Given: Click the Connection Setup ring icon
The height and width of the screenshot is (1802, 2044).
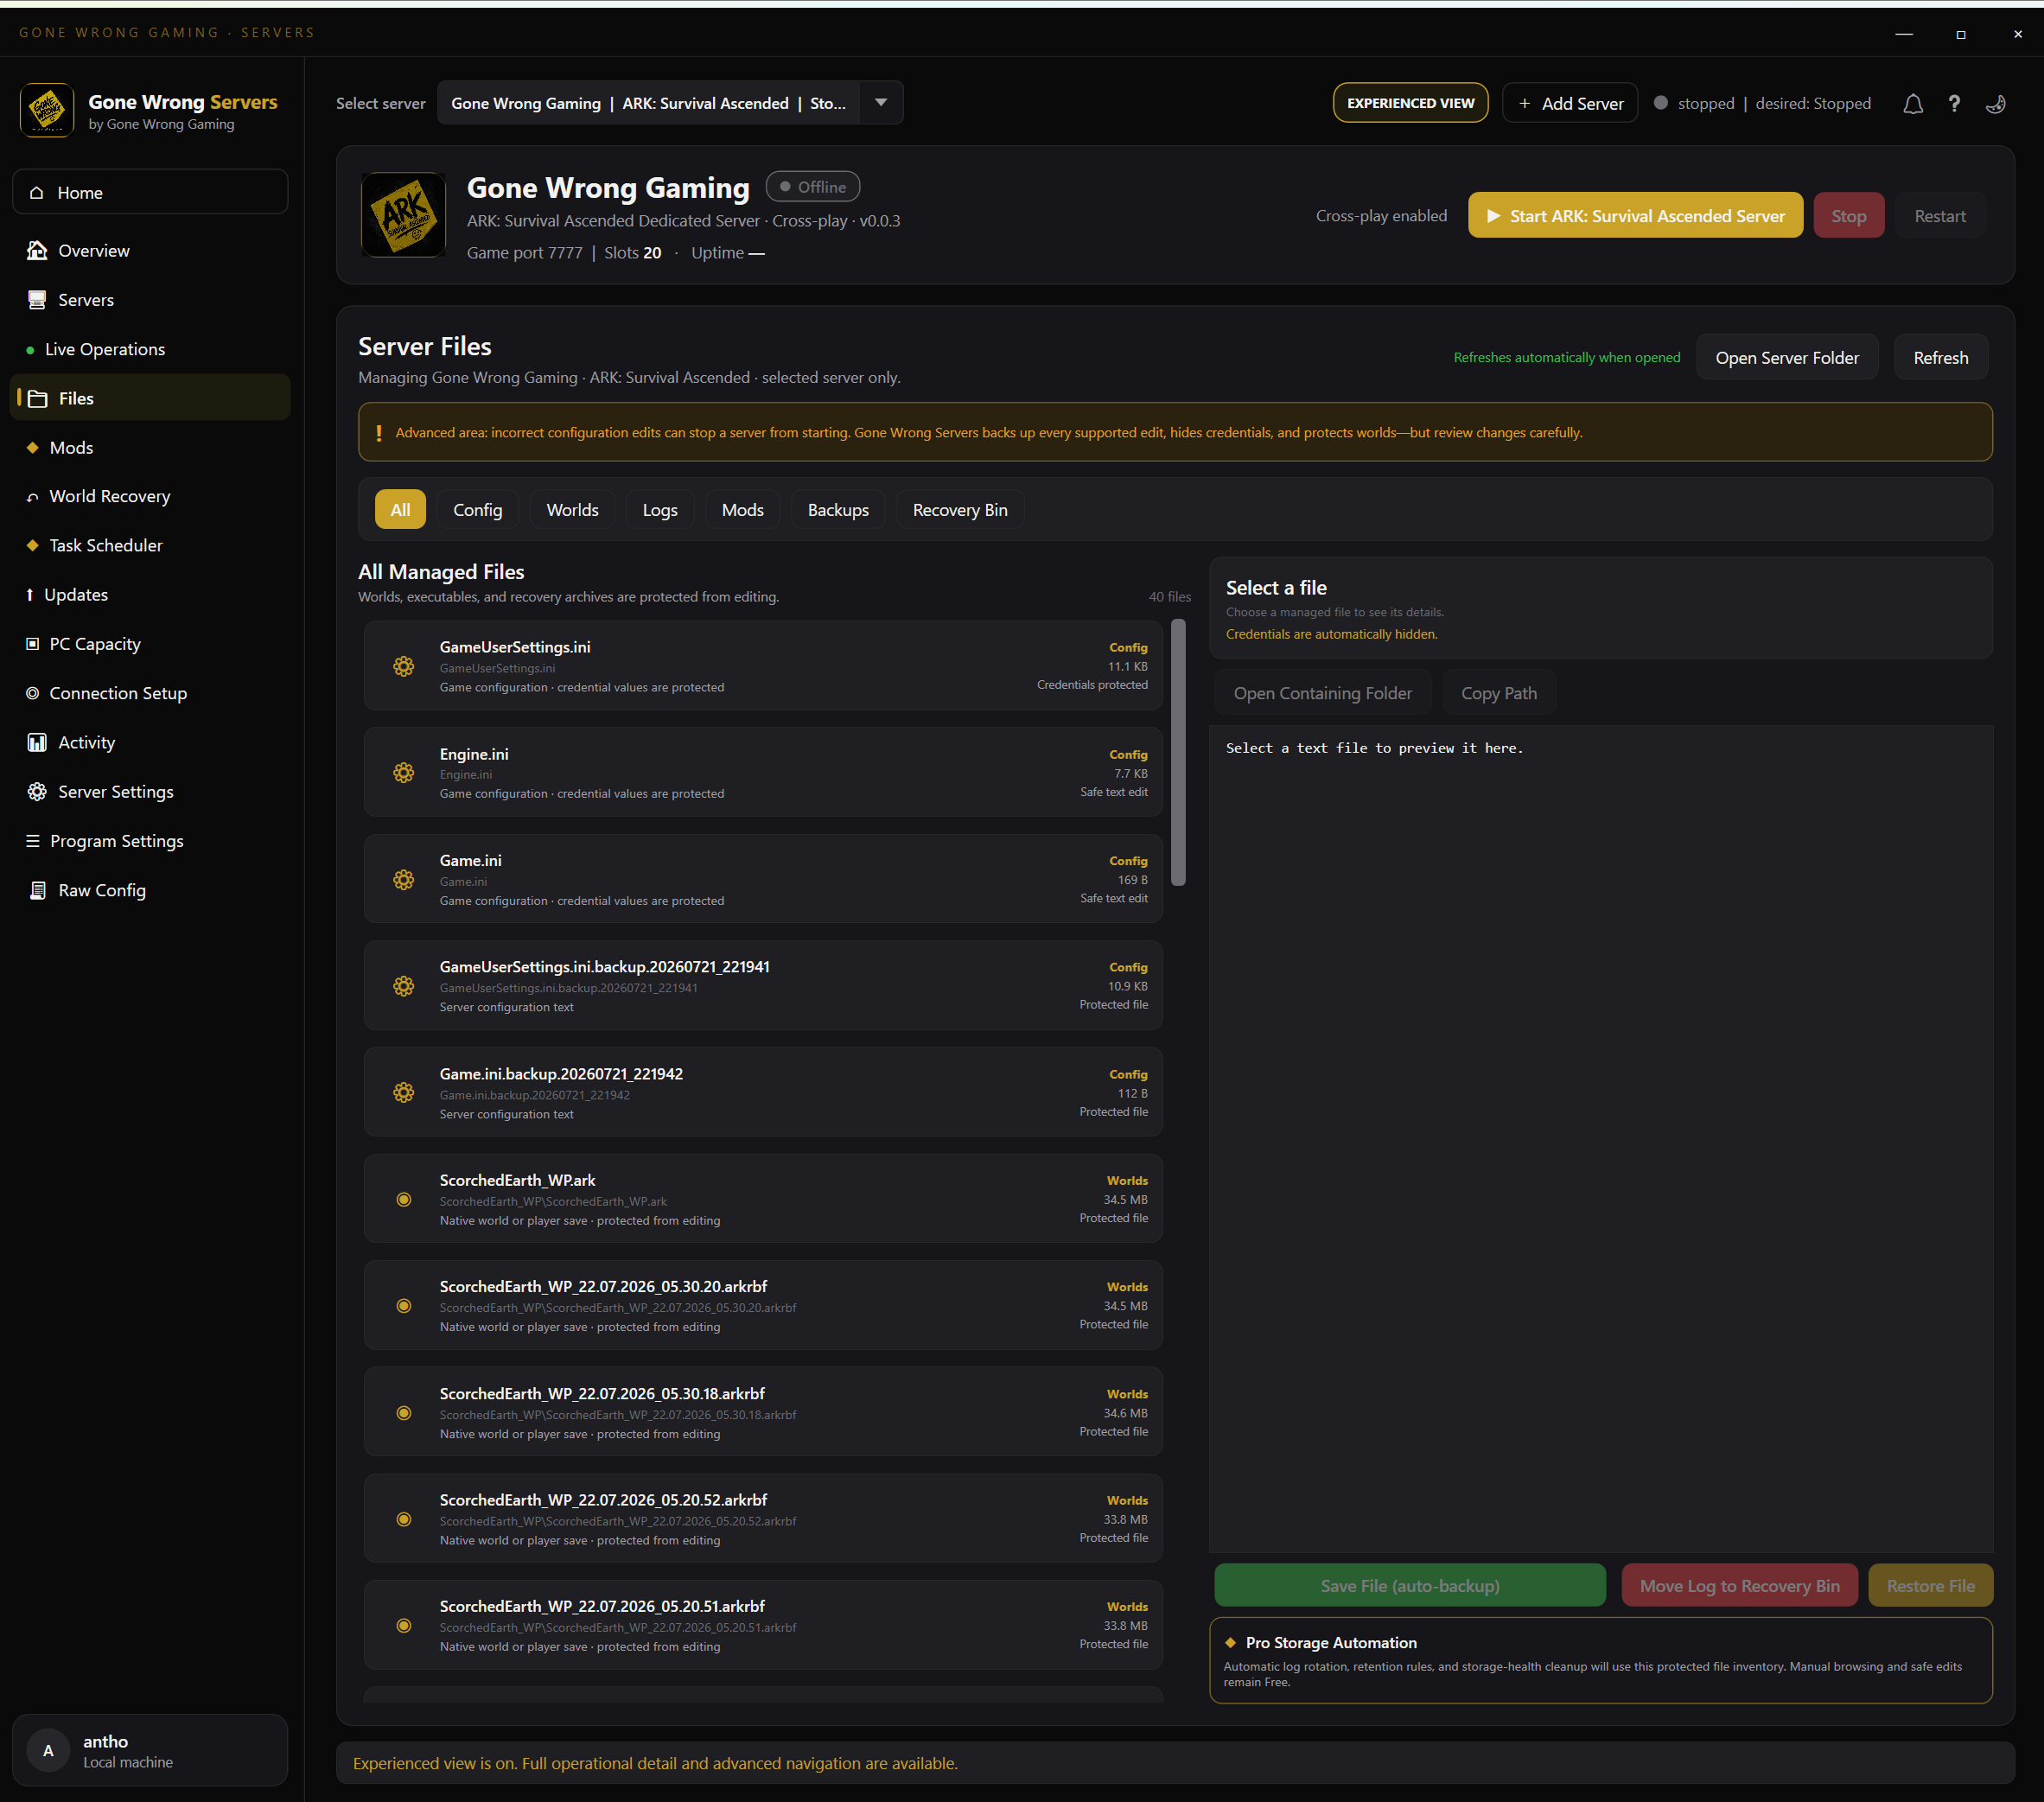Looking at the screenshot, I should click(x=33, y=692).
